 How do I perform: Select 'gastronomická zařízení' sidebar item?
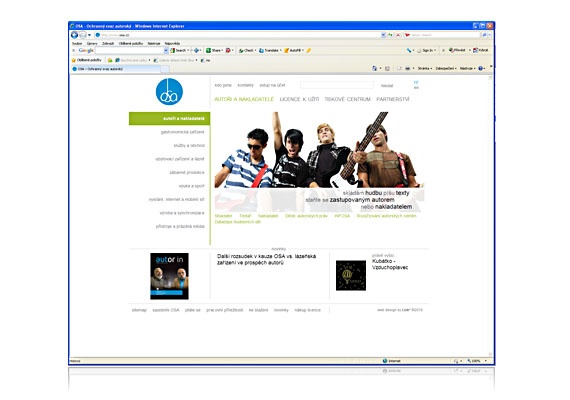click(x=182, y=132)
